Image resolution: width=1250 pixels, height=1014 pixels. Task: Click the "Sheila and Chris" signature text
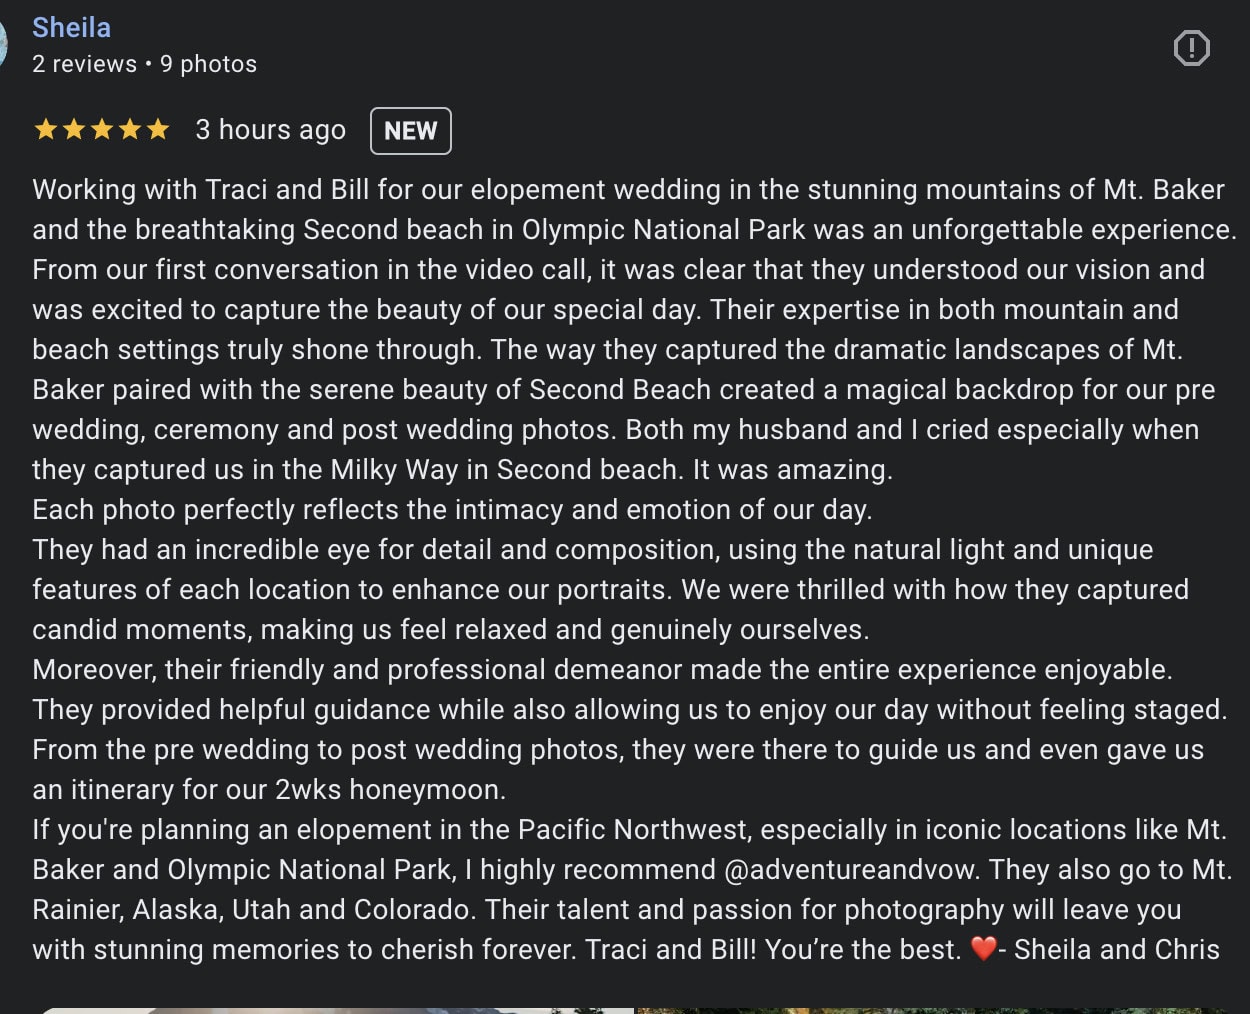tap(1116, 949)
